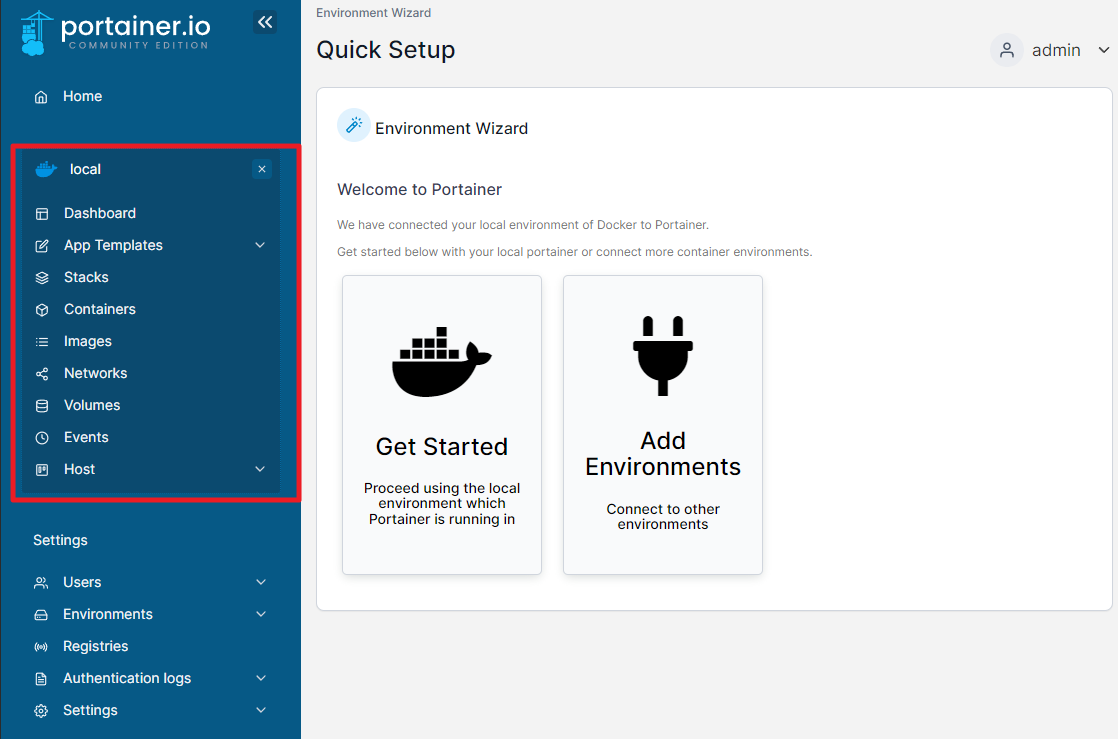Click the Portainer.io logo
1118x739 pixels.
tap(116, 33)
